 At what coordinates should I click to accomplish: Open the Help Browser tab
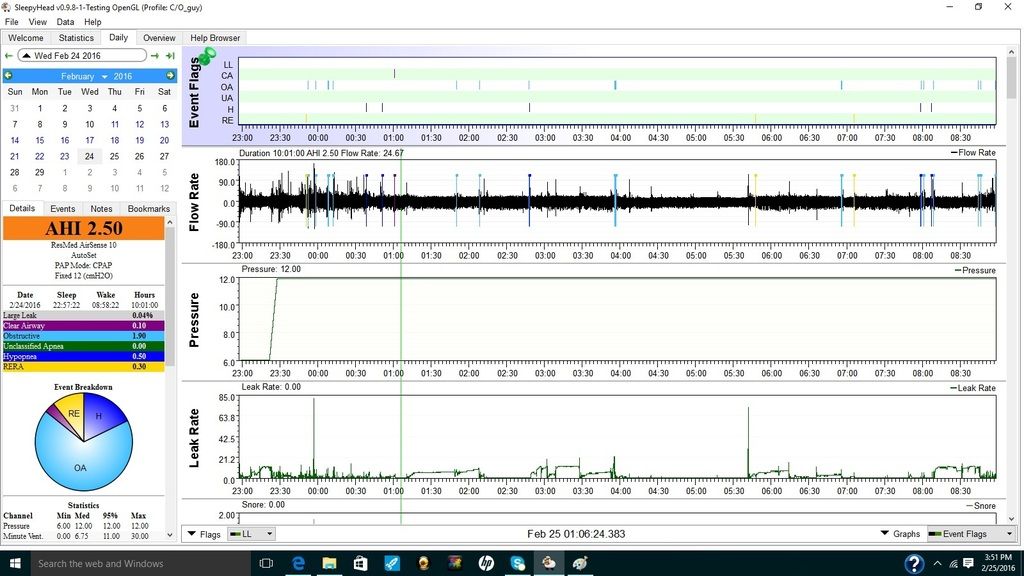[215, 38]
